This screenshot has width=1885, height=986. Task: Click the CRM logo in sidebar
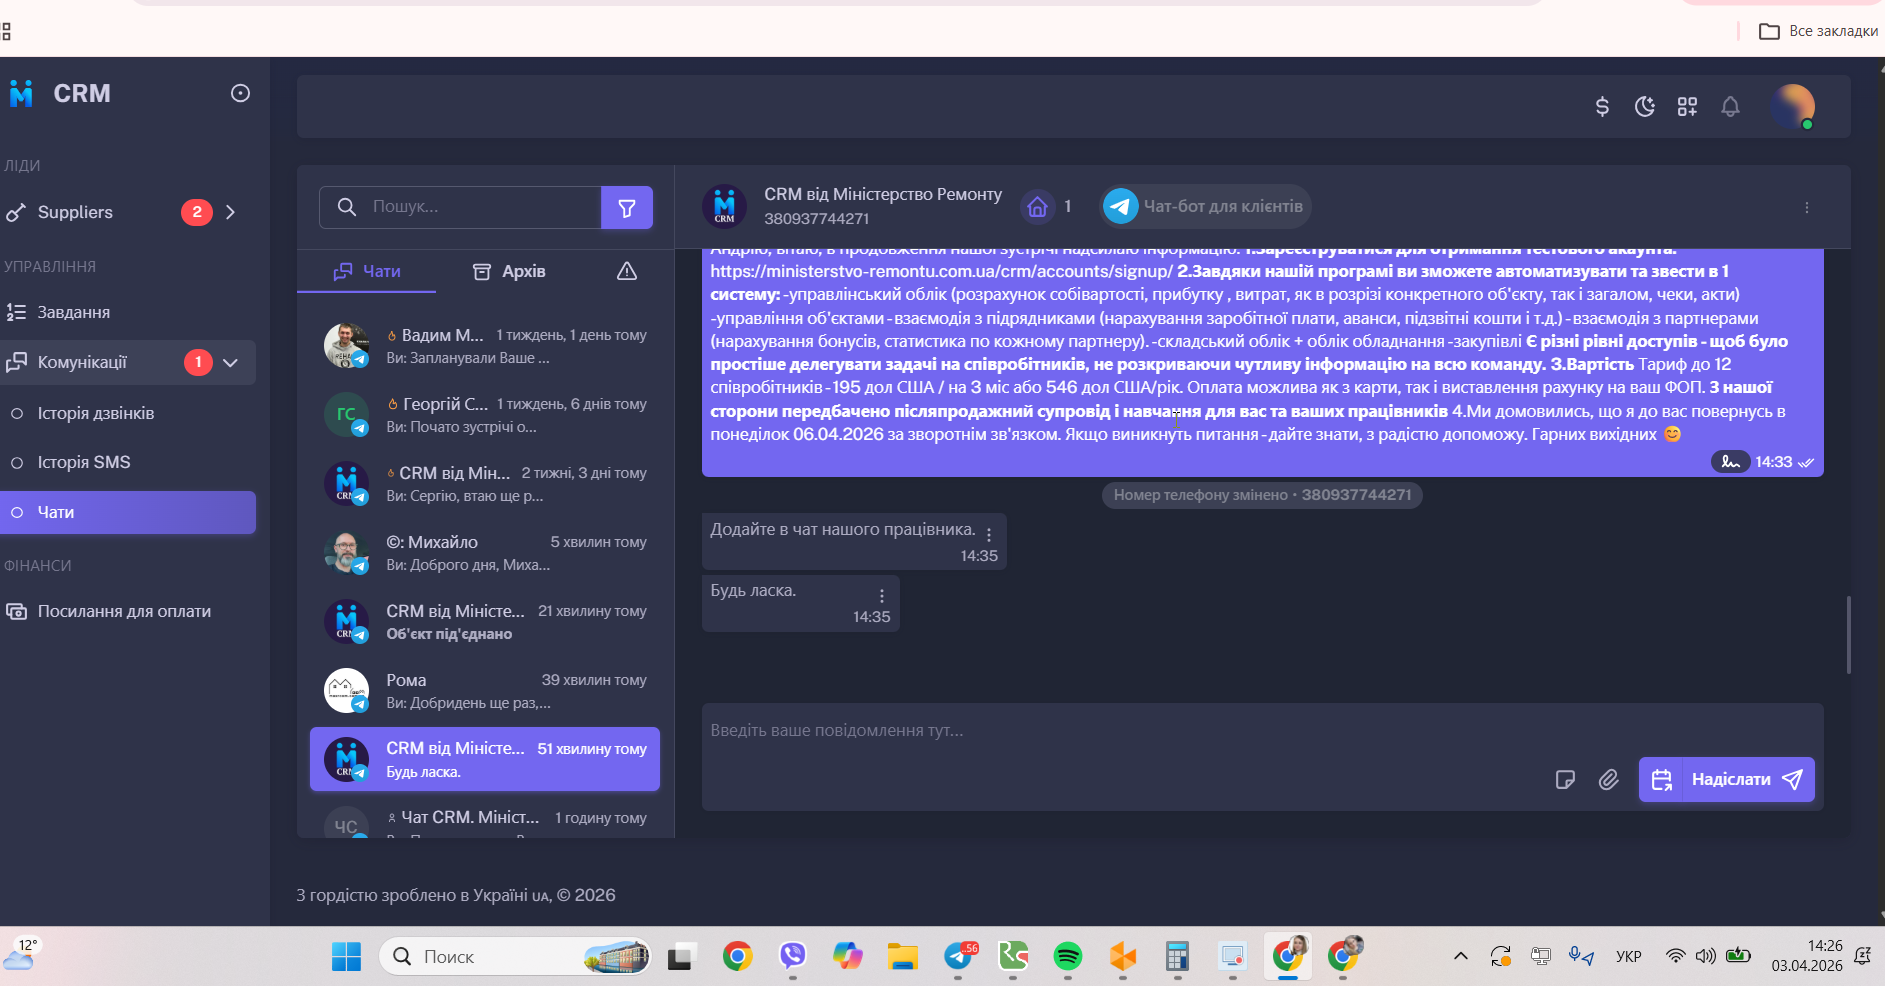[60, 93]
